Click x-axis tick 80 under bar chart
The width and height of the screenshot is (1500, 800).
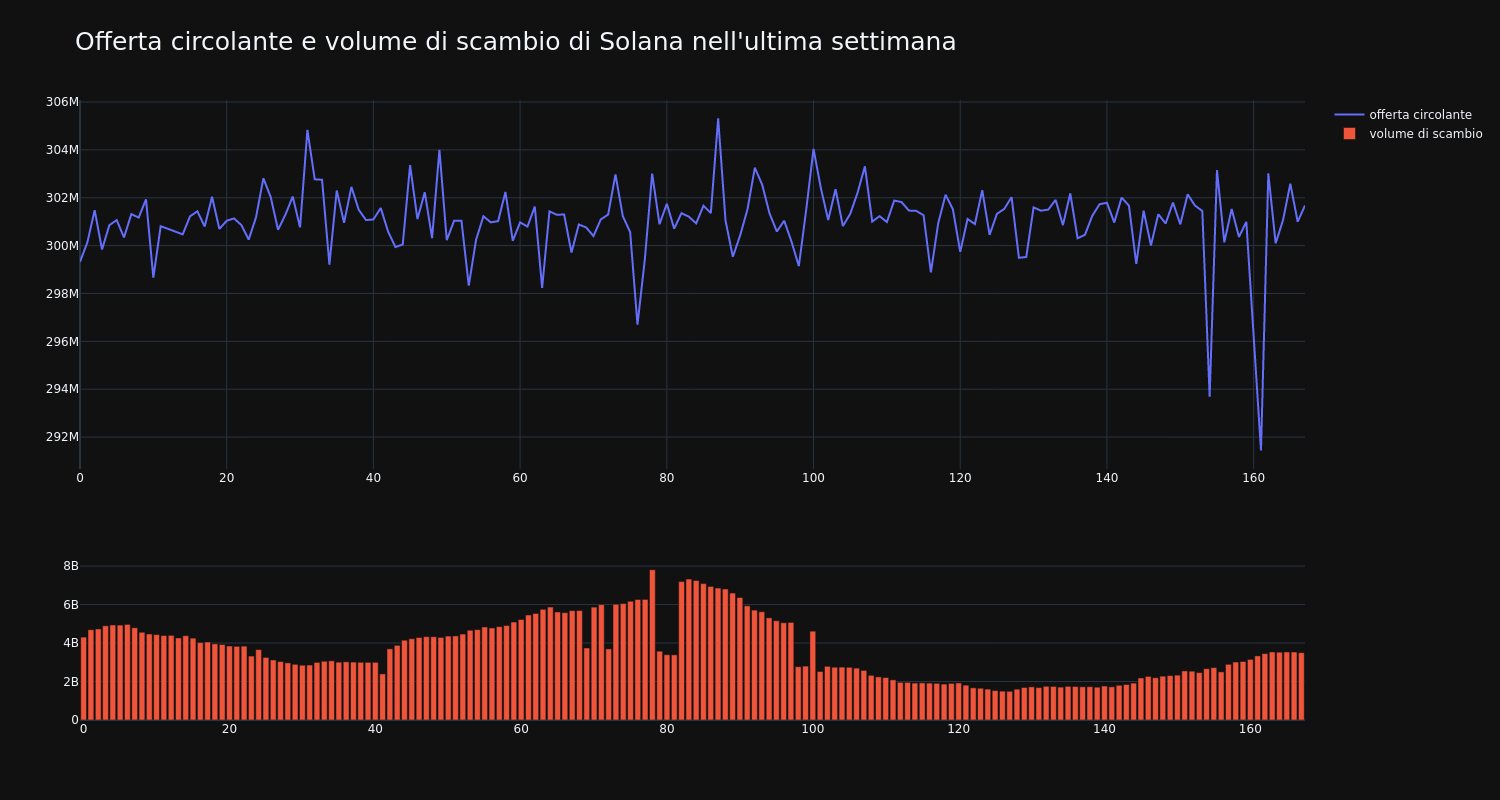click(667, 730)
